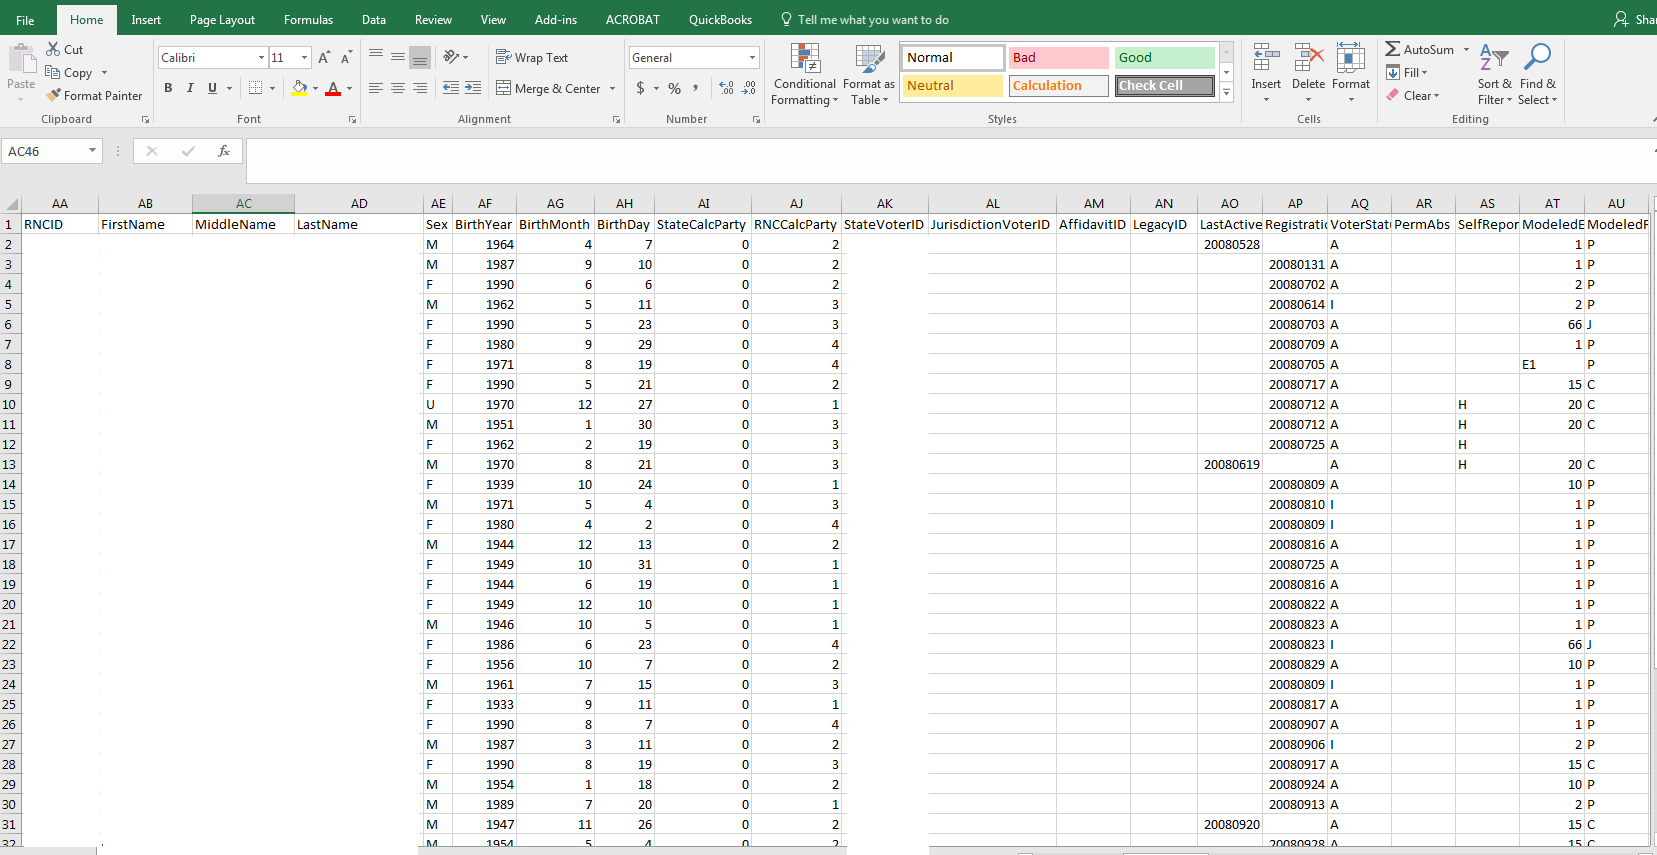Toggle top vertical alignment
Image resolution: width=1657 pixels, height=855 pixels.
pos(376,57)
